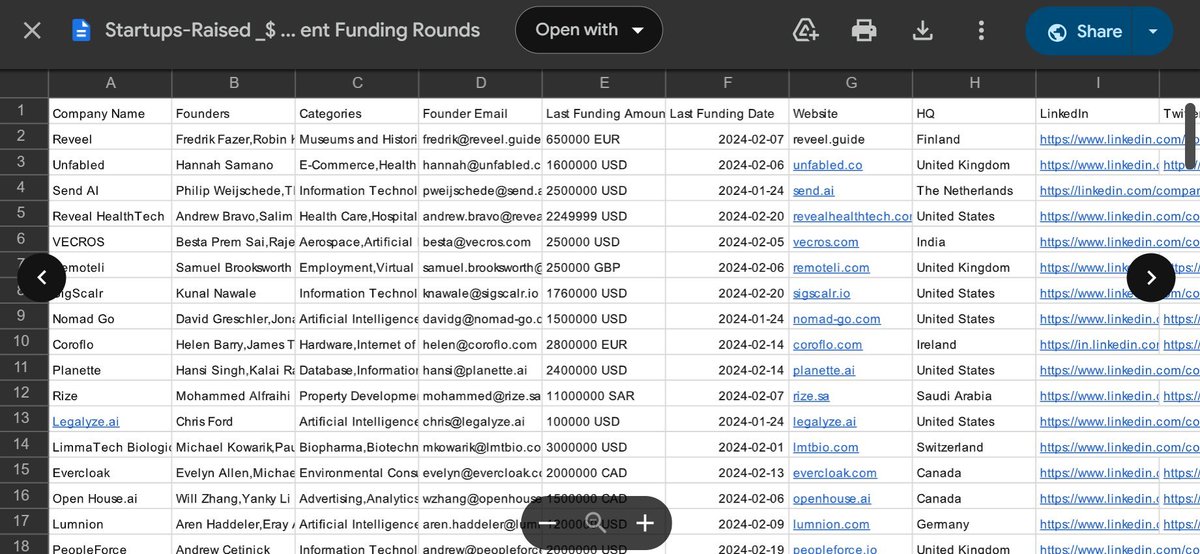Close the file preview with the X icon
Screen dimensions: 1200x554
pyautogui.click(x=32, y=31)
